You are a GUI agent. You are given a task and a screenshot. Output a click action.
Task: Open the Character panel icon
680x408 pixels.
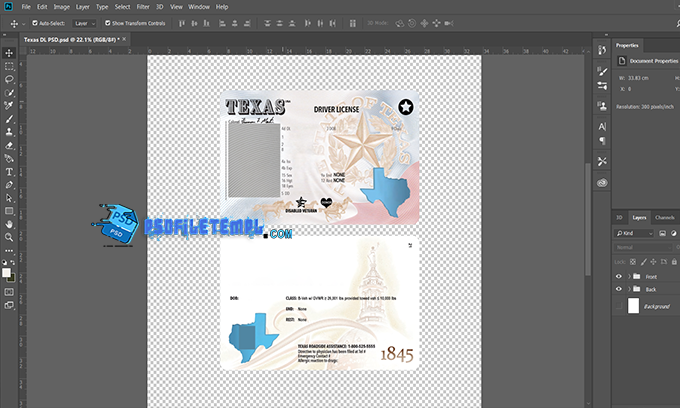click(602, 127)
